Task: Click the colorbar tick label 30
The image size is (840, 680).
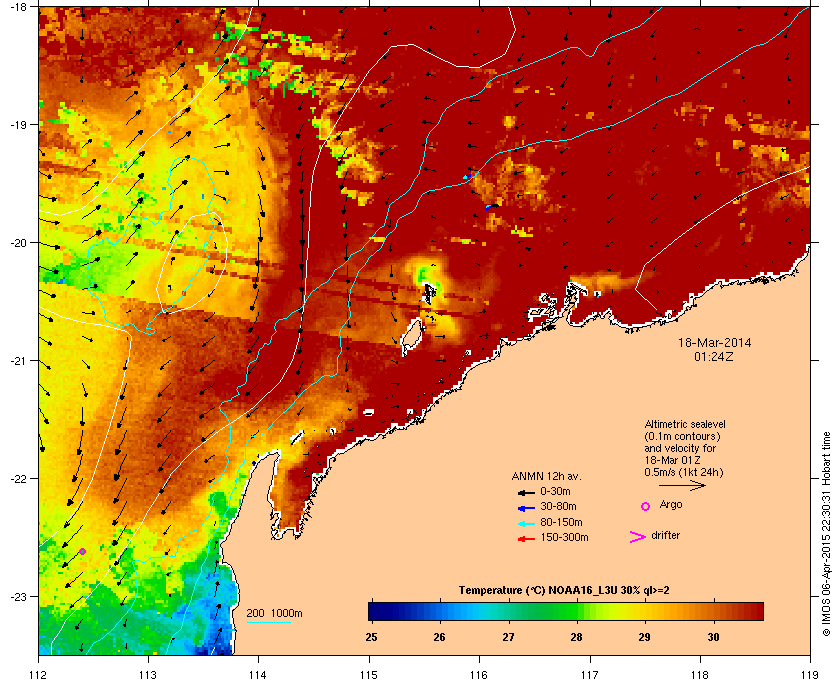Action: [713, 637]
